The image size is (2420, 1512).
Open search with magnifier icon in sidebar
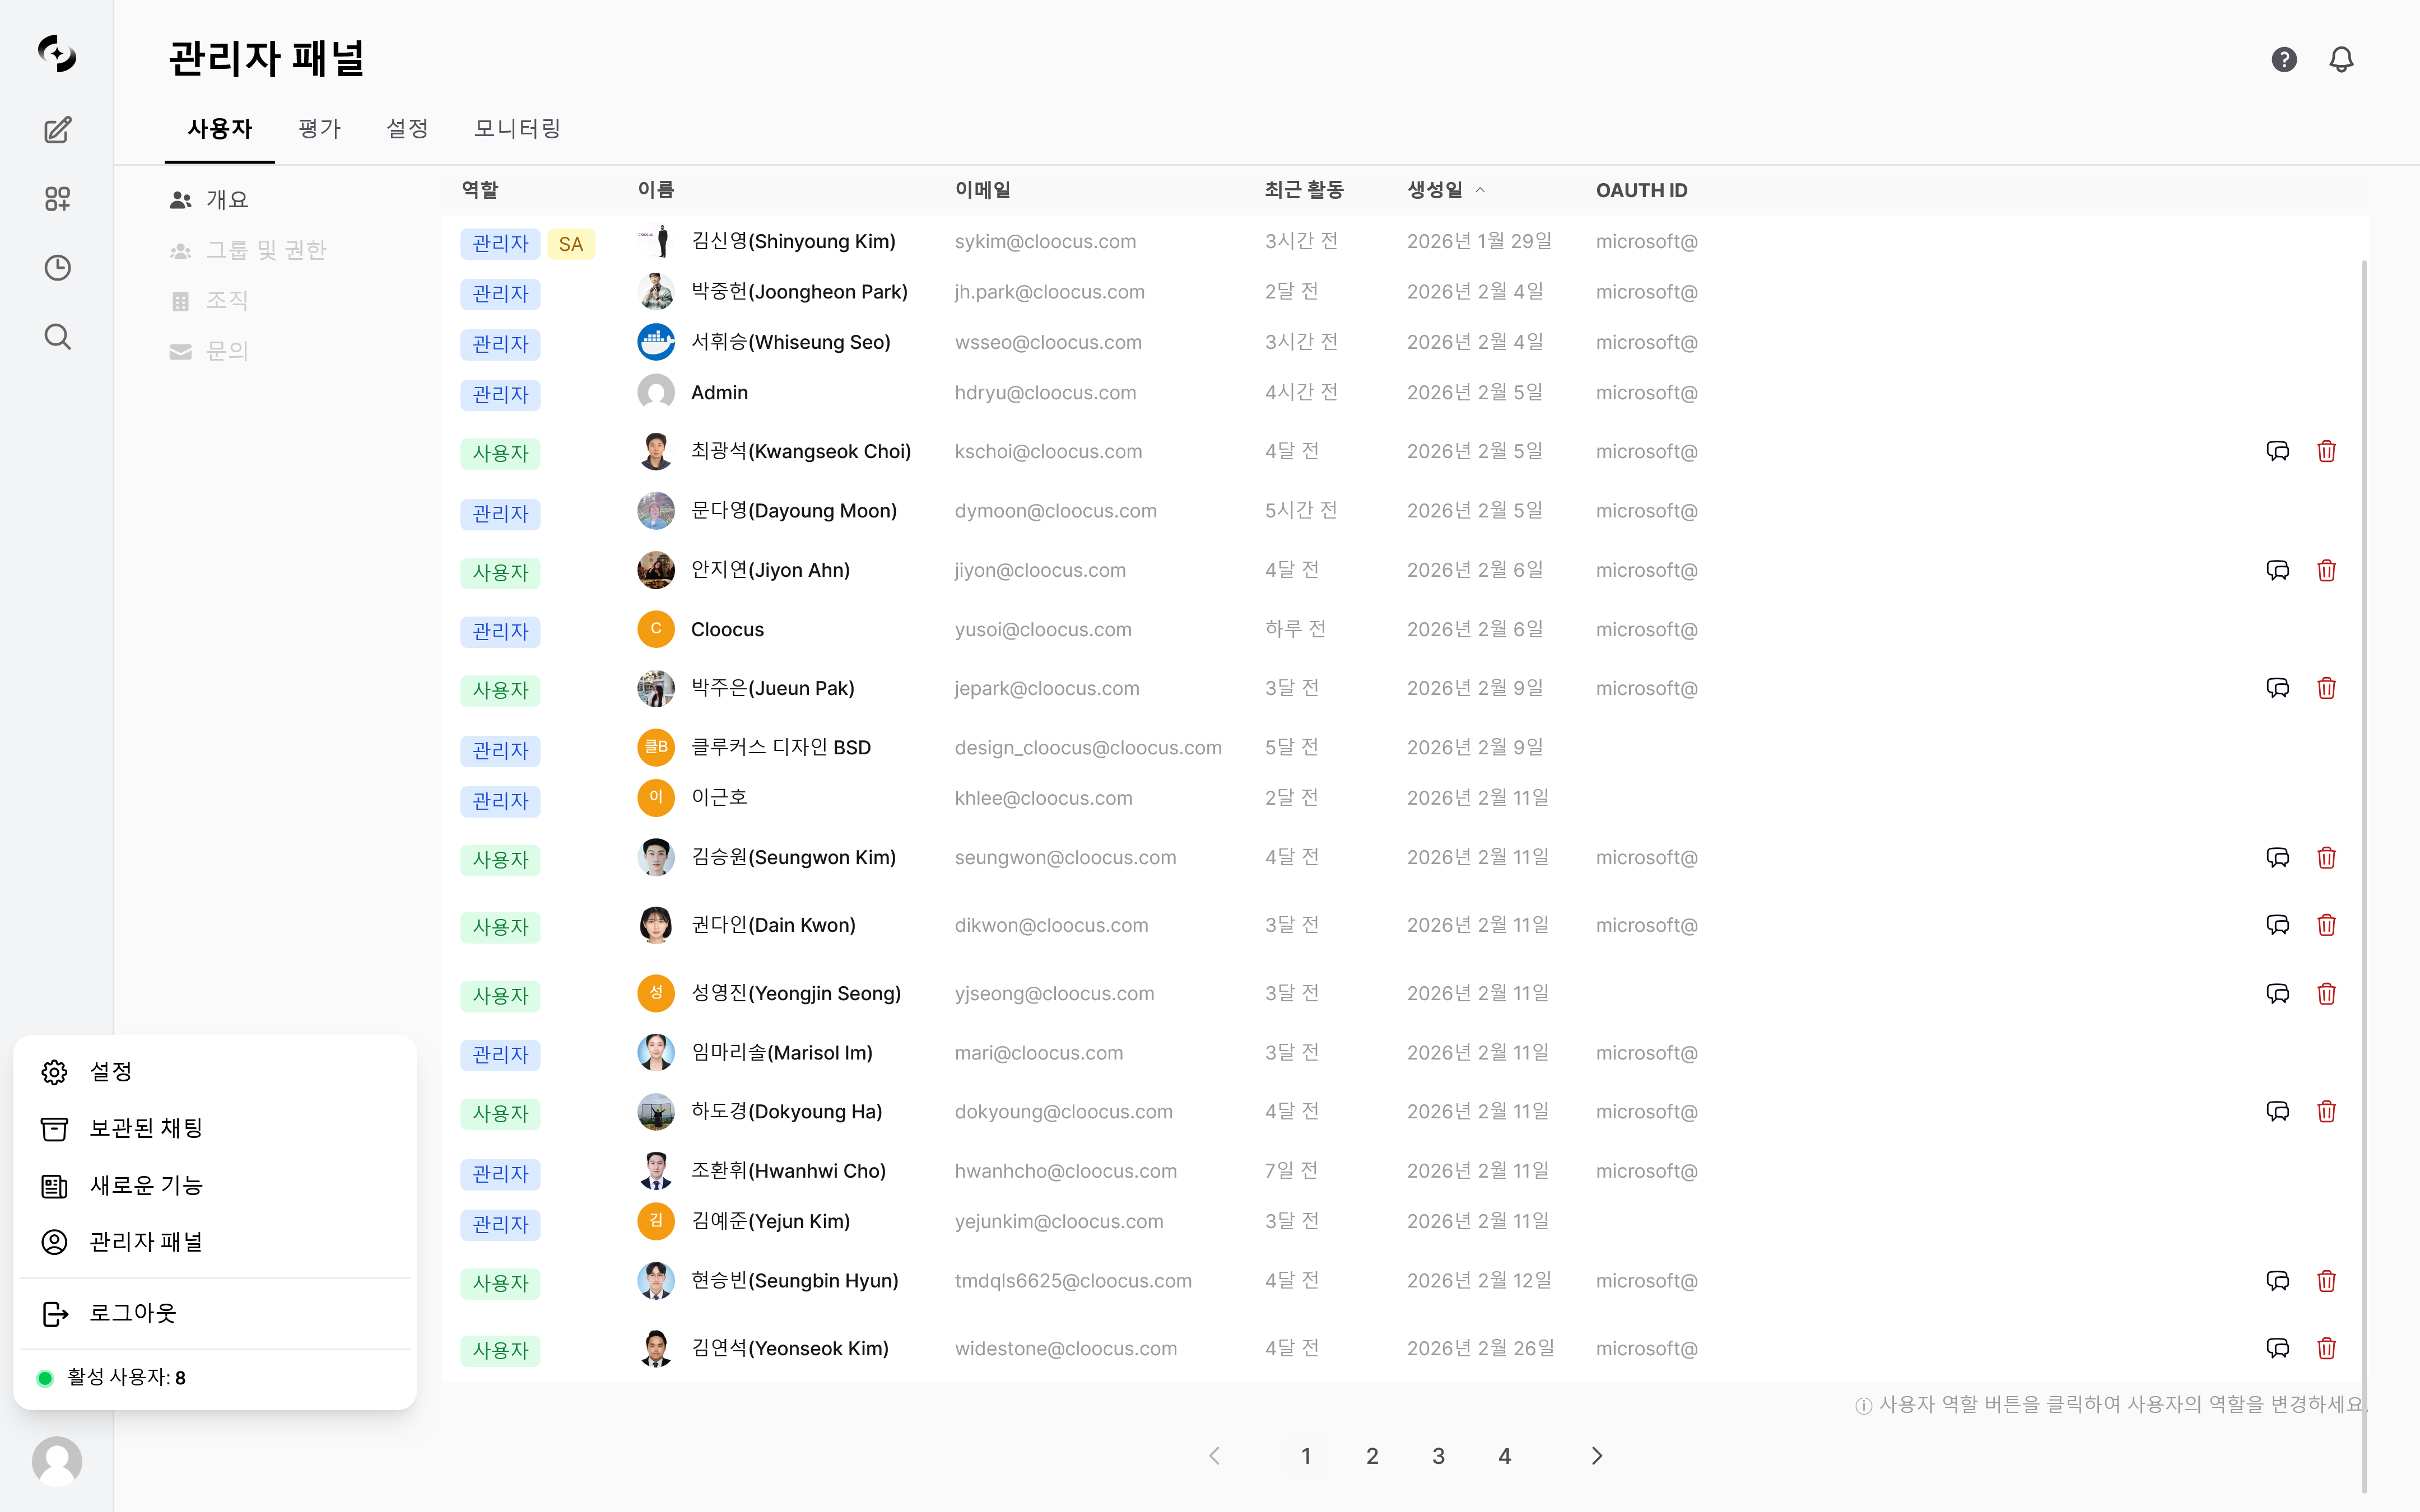pos(57,337)
